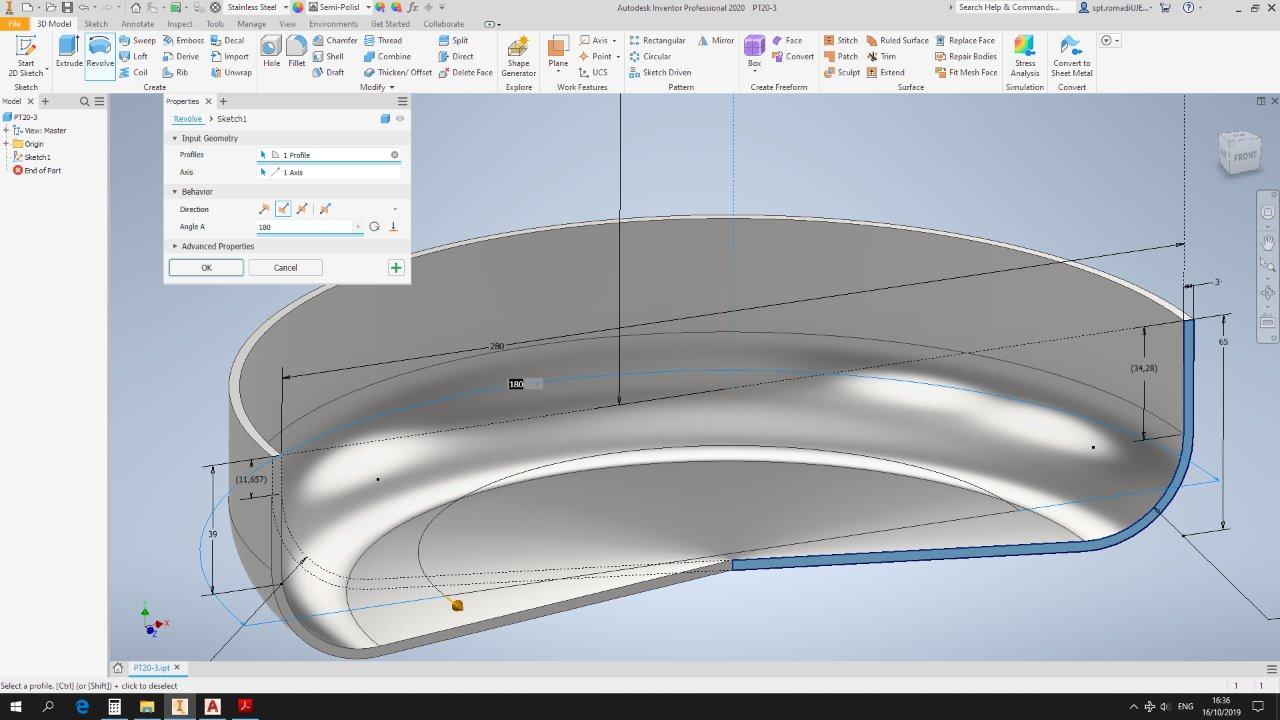1280x720 pixels.
Task: Collapse the Input Geometry section
Action: (x=175, y=138)
